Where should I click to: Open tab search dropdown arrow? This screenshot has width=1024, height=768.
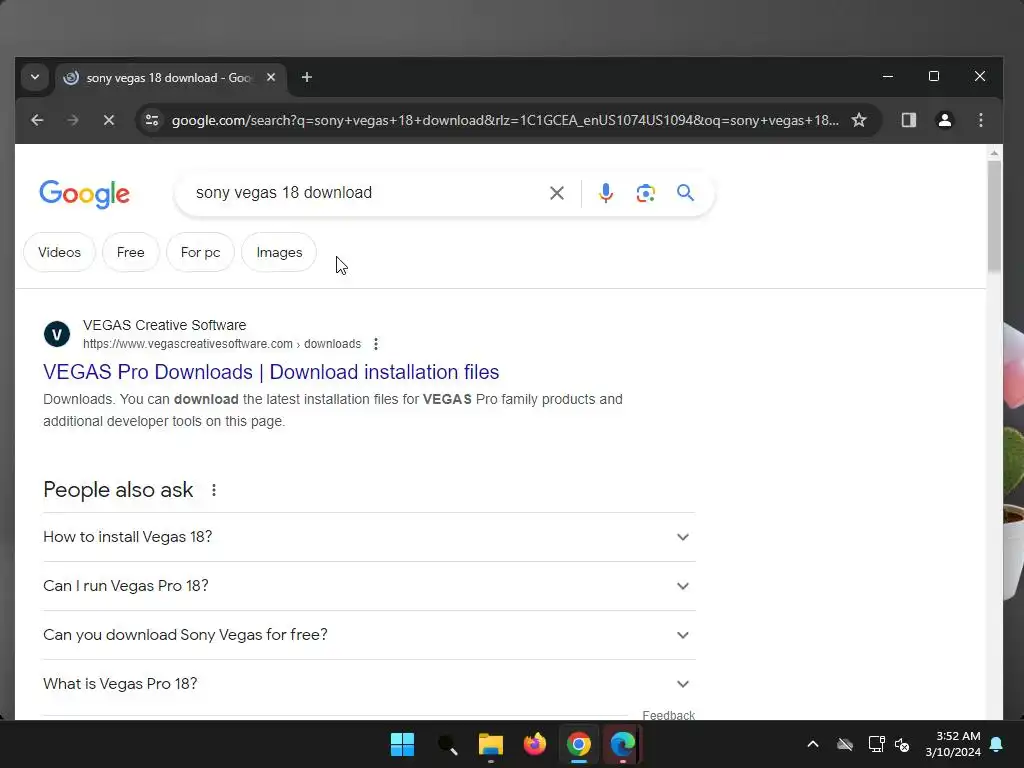(35, 77)
